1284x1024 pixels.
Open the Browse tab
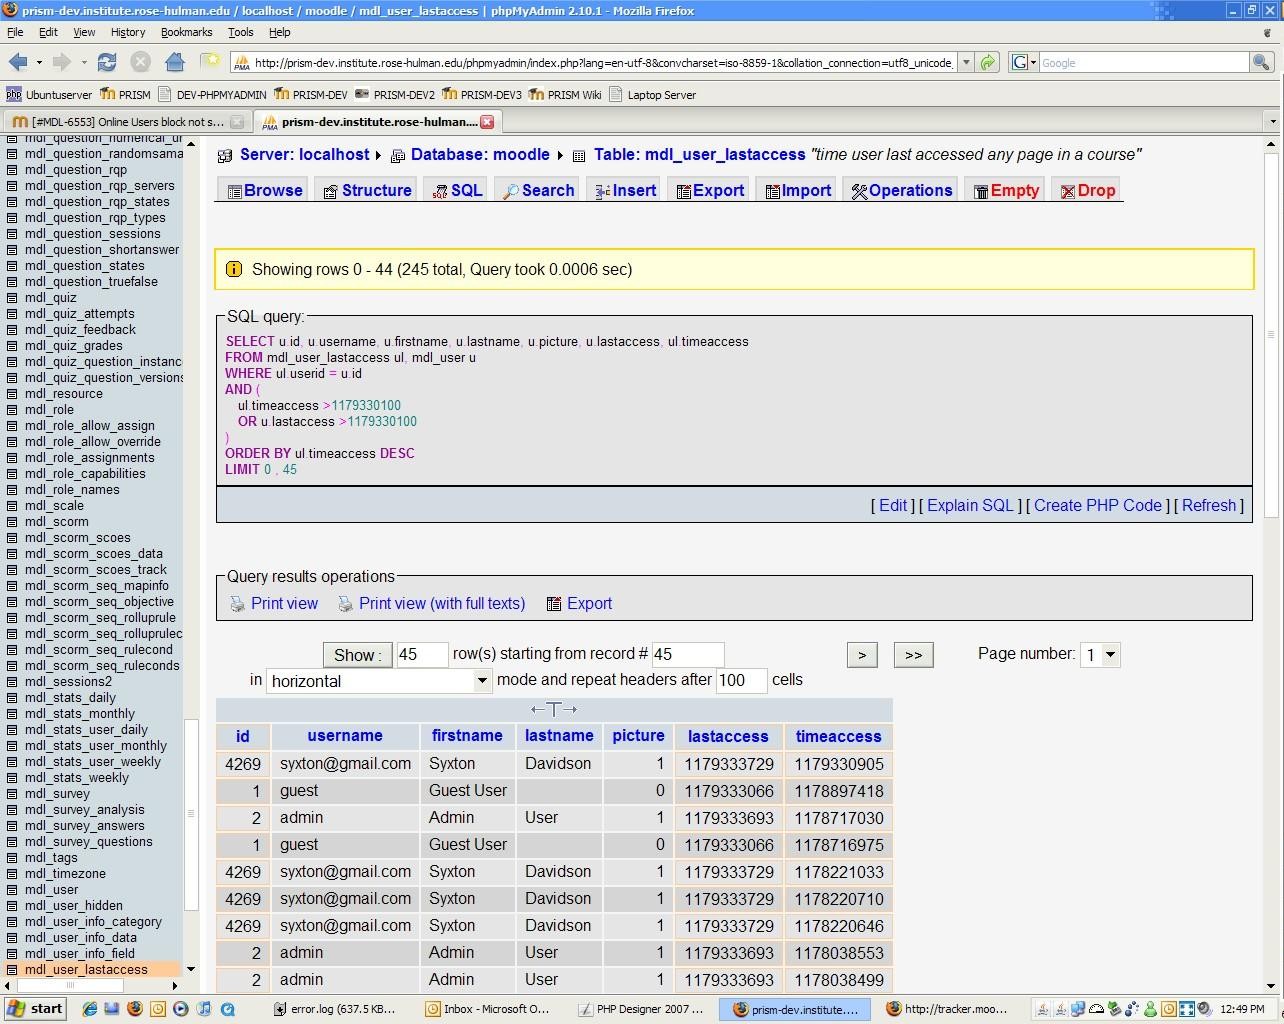(x=264, y=191)
